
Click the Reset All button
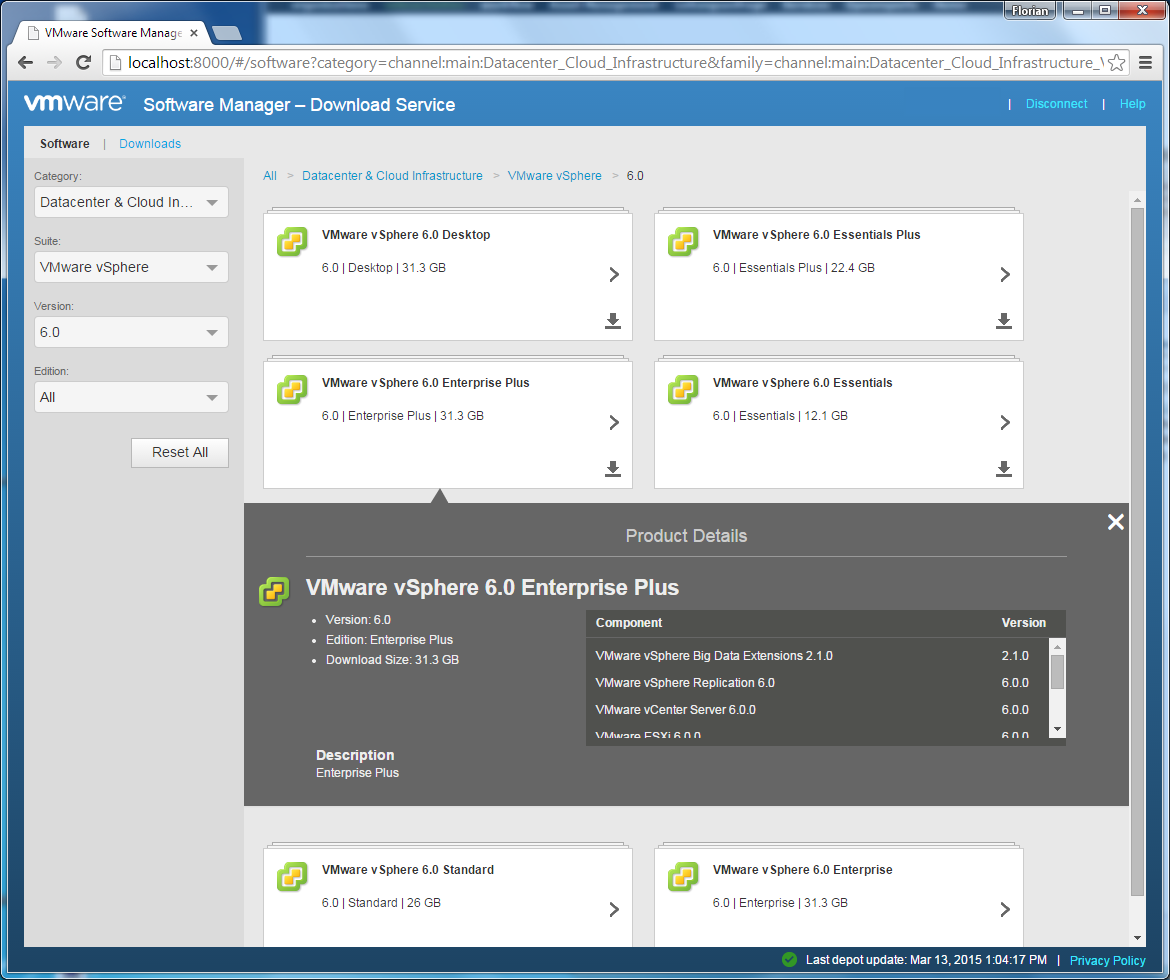(x=180, y=452)
